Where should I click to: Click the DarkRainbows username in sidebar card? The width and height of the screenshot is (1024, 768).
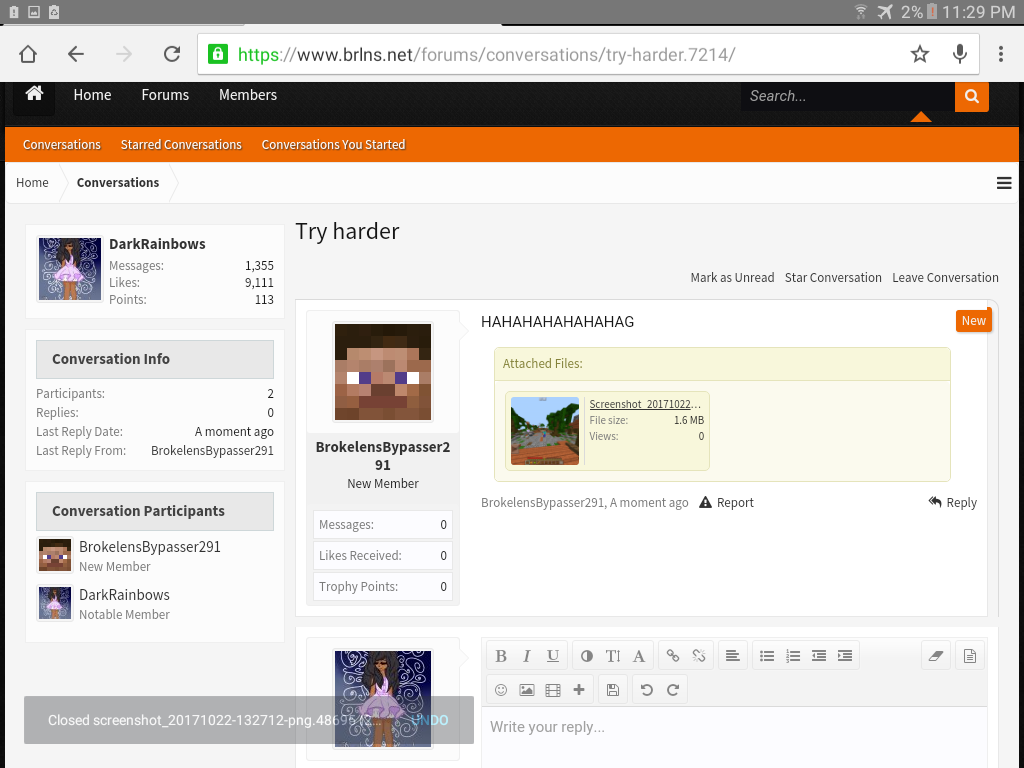157,244
